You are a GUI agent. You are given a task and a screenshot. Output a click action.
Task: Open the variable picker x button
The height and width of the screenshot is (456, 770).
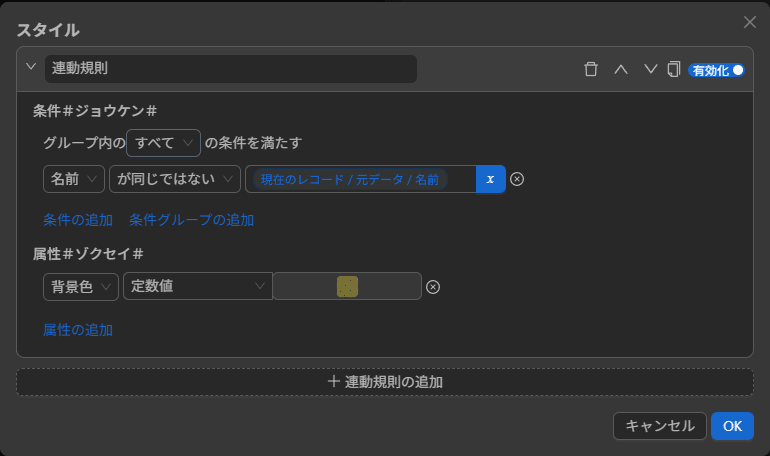click(x=491, y=179)
